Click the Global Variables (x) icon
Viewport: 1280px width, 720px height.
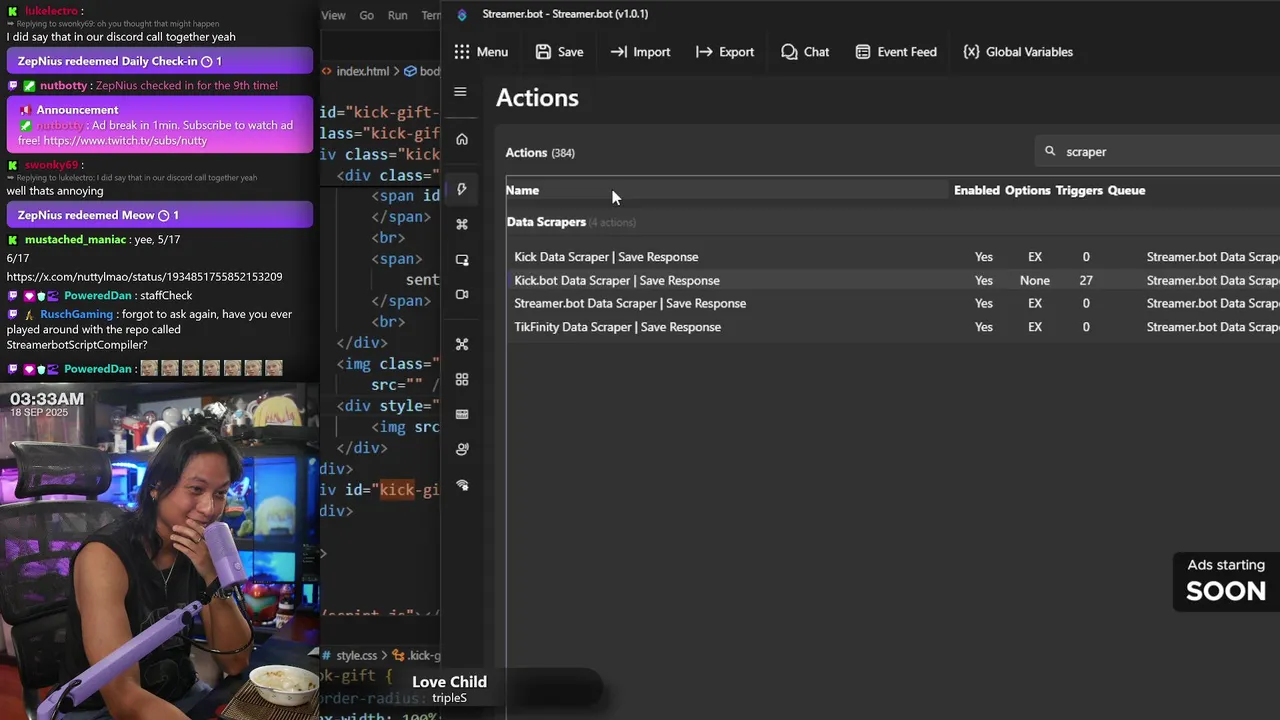point(971,52)
